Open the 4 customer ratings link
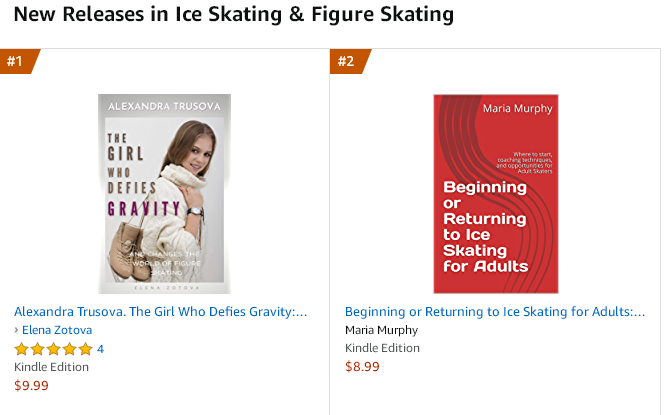Viewport: 667px width, 415px height. 100,349
